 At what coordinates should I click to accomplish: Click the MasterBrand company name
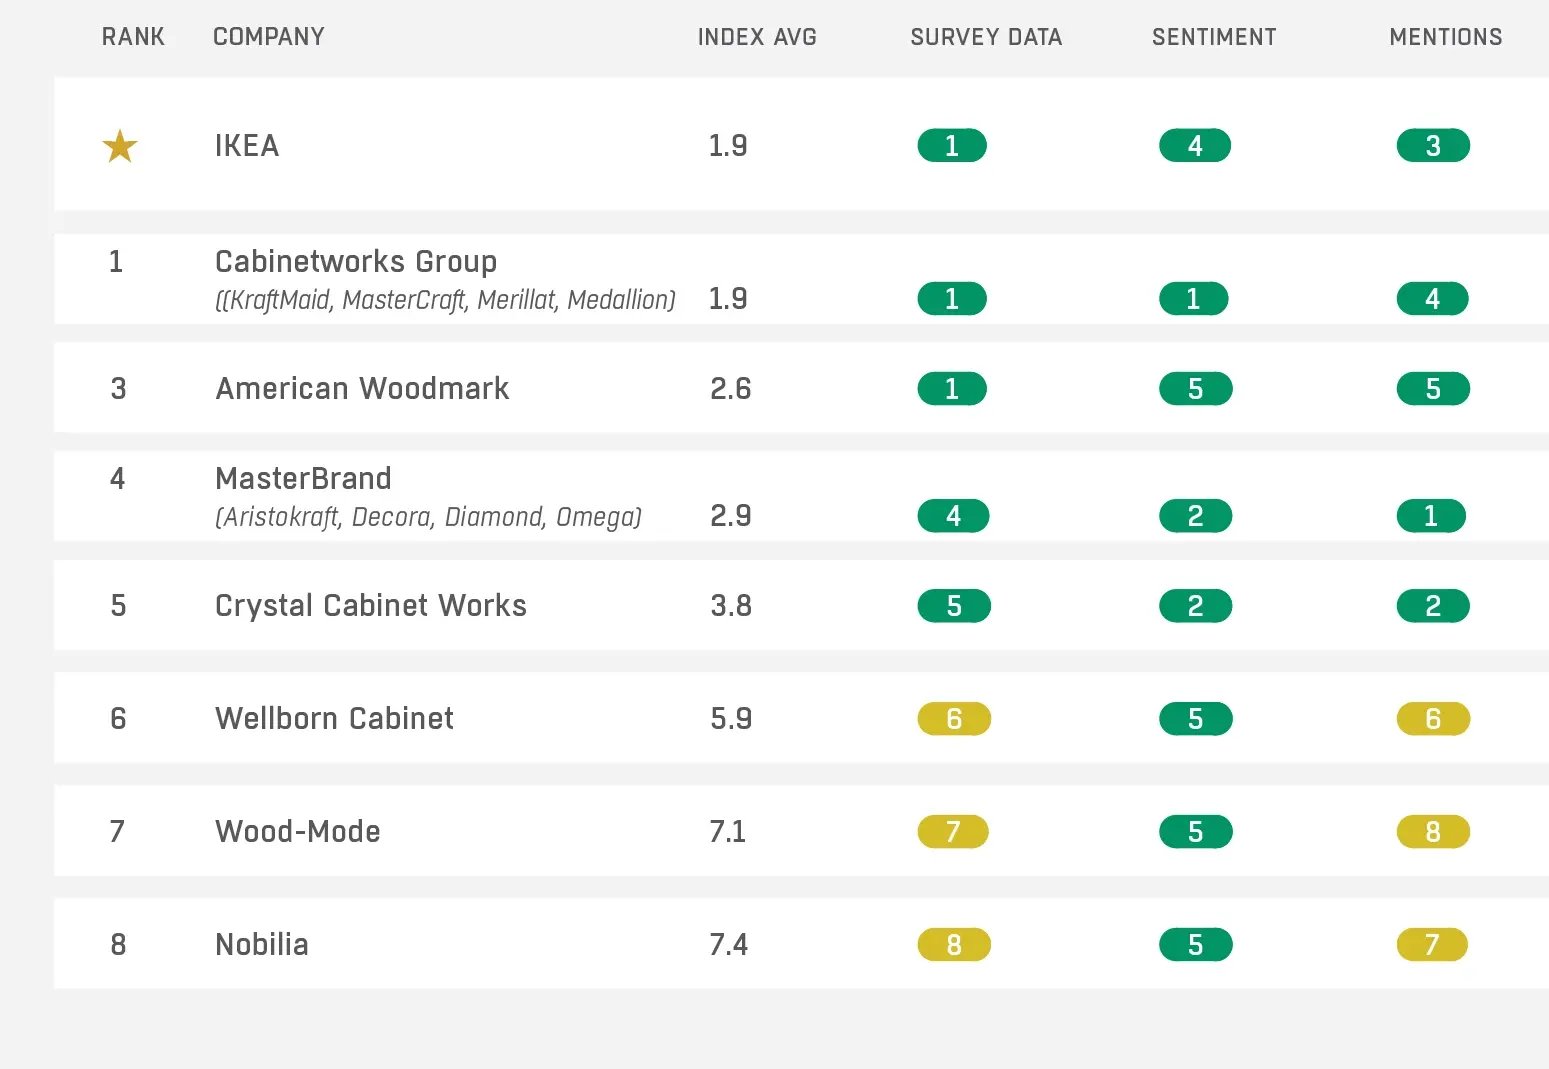[x=303, y=479]
